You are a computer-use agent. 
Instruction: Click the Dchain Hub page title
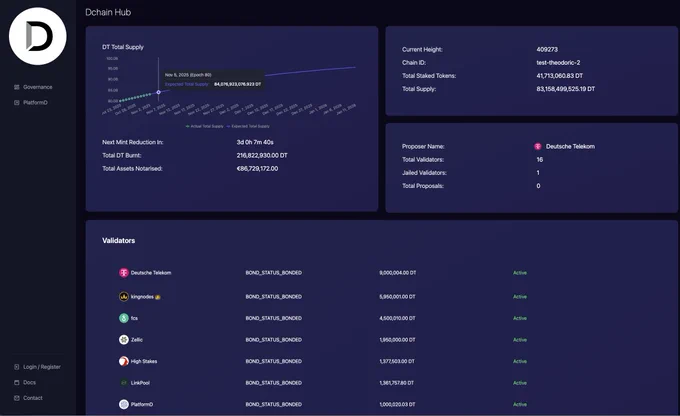(108, 13)
